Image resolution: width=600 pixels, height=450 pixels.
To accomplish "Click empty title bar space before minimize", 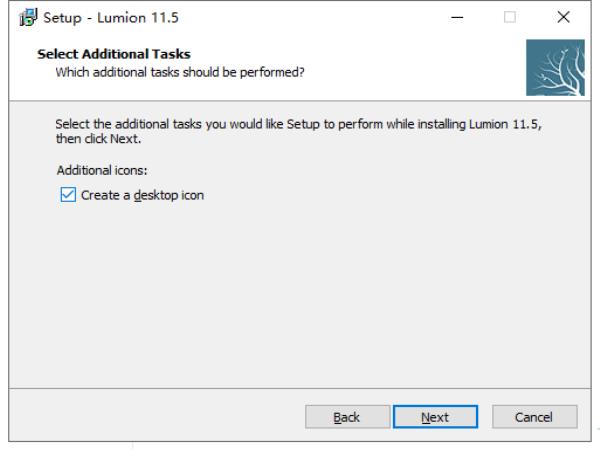I will [x=306, y=17].
